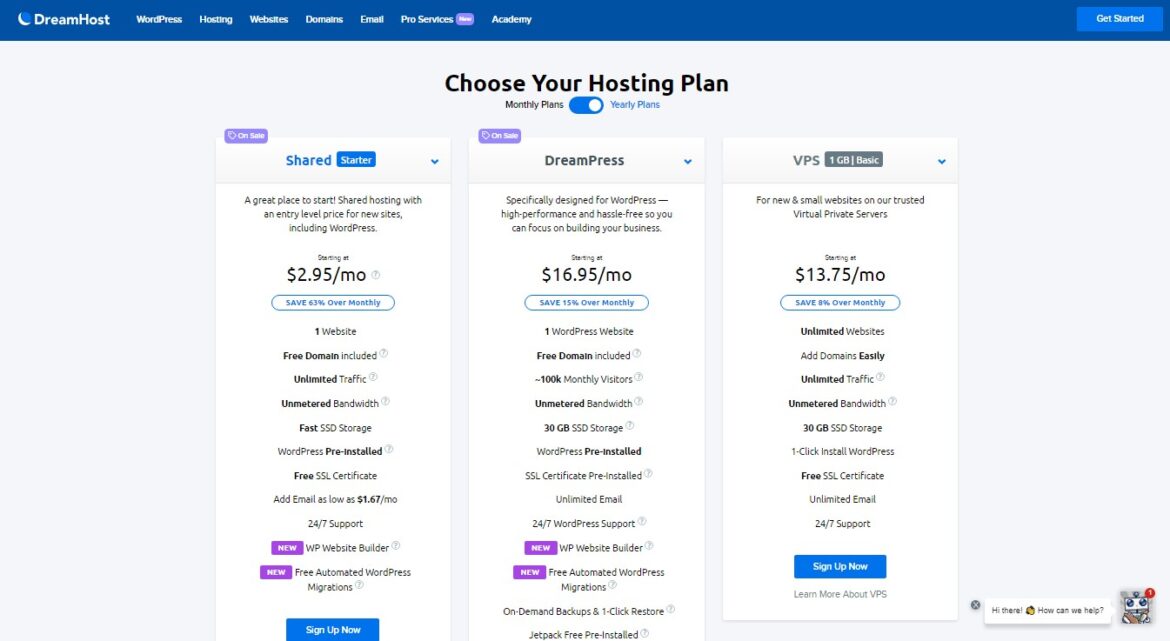
Task: Click help icon for DreamPress WP Website Builder
Action: (x=649, y=545)
